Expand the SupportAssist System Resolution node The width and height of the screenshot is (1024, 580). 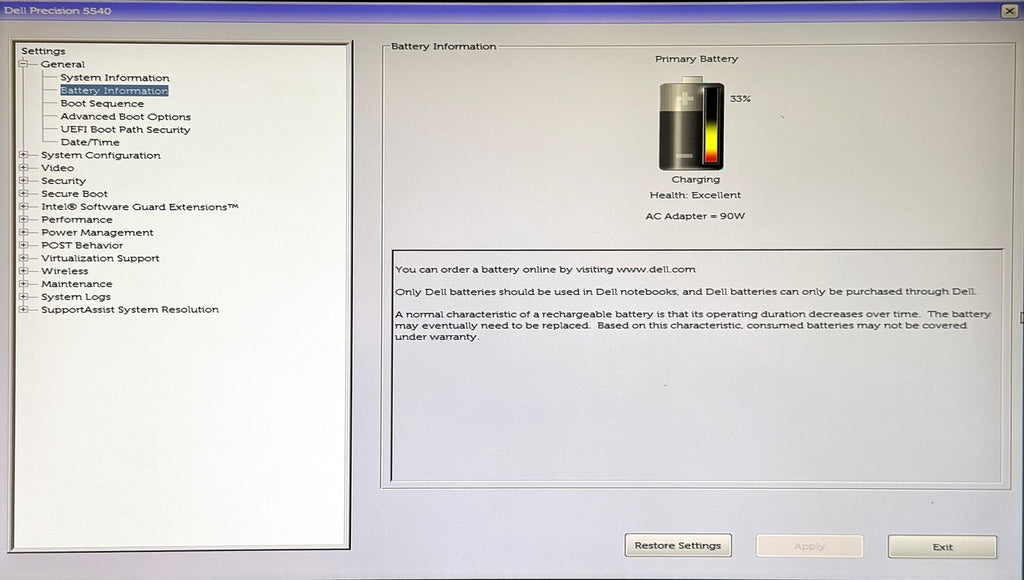22,309
